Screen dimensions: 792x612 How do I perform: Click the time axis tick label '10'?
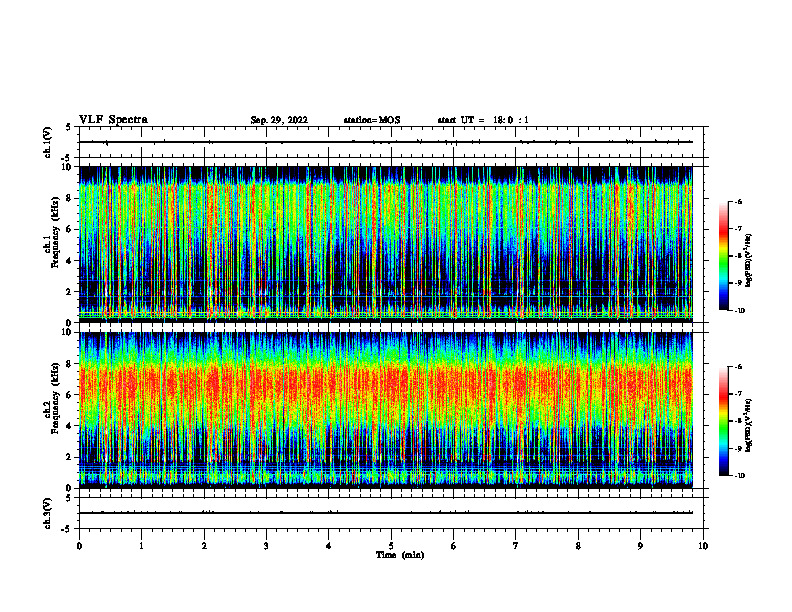point(703,546)
